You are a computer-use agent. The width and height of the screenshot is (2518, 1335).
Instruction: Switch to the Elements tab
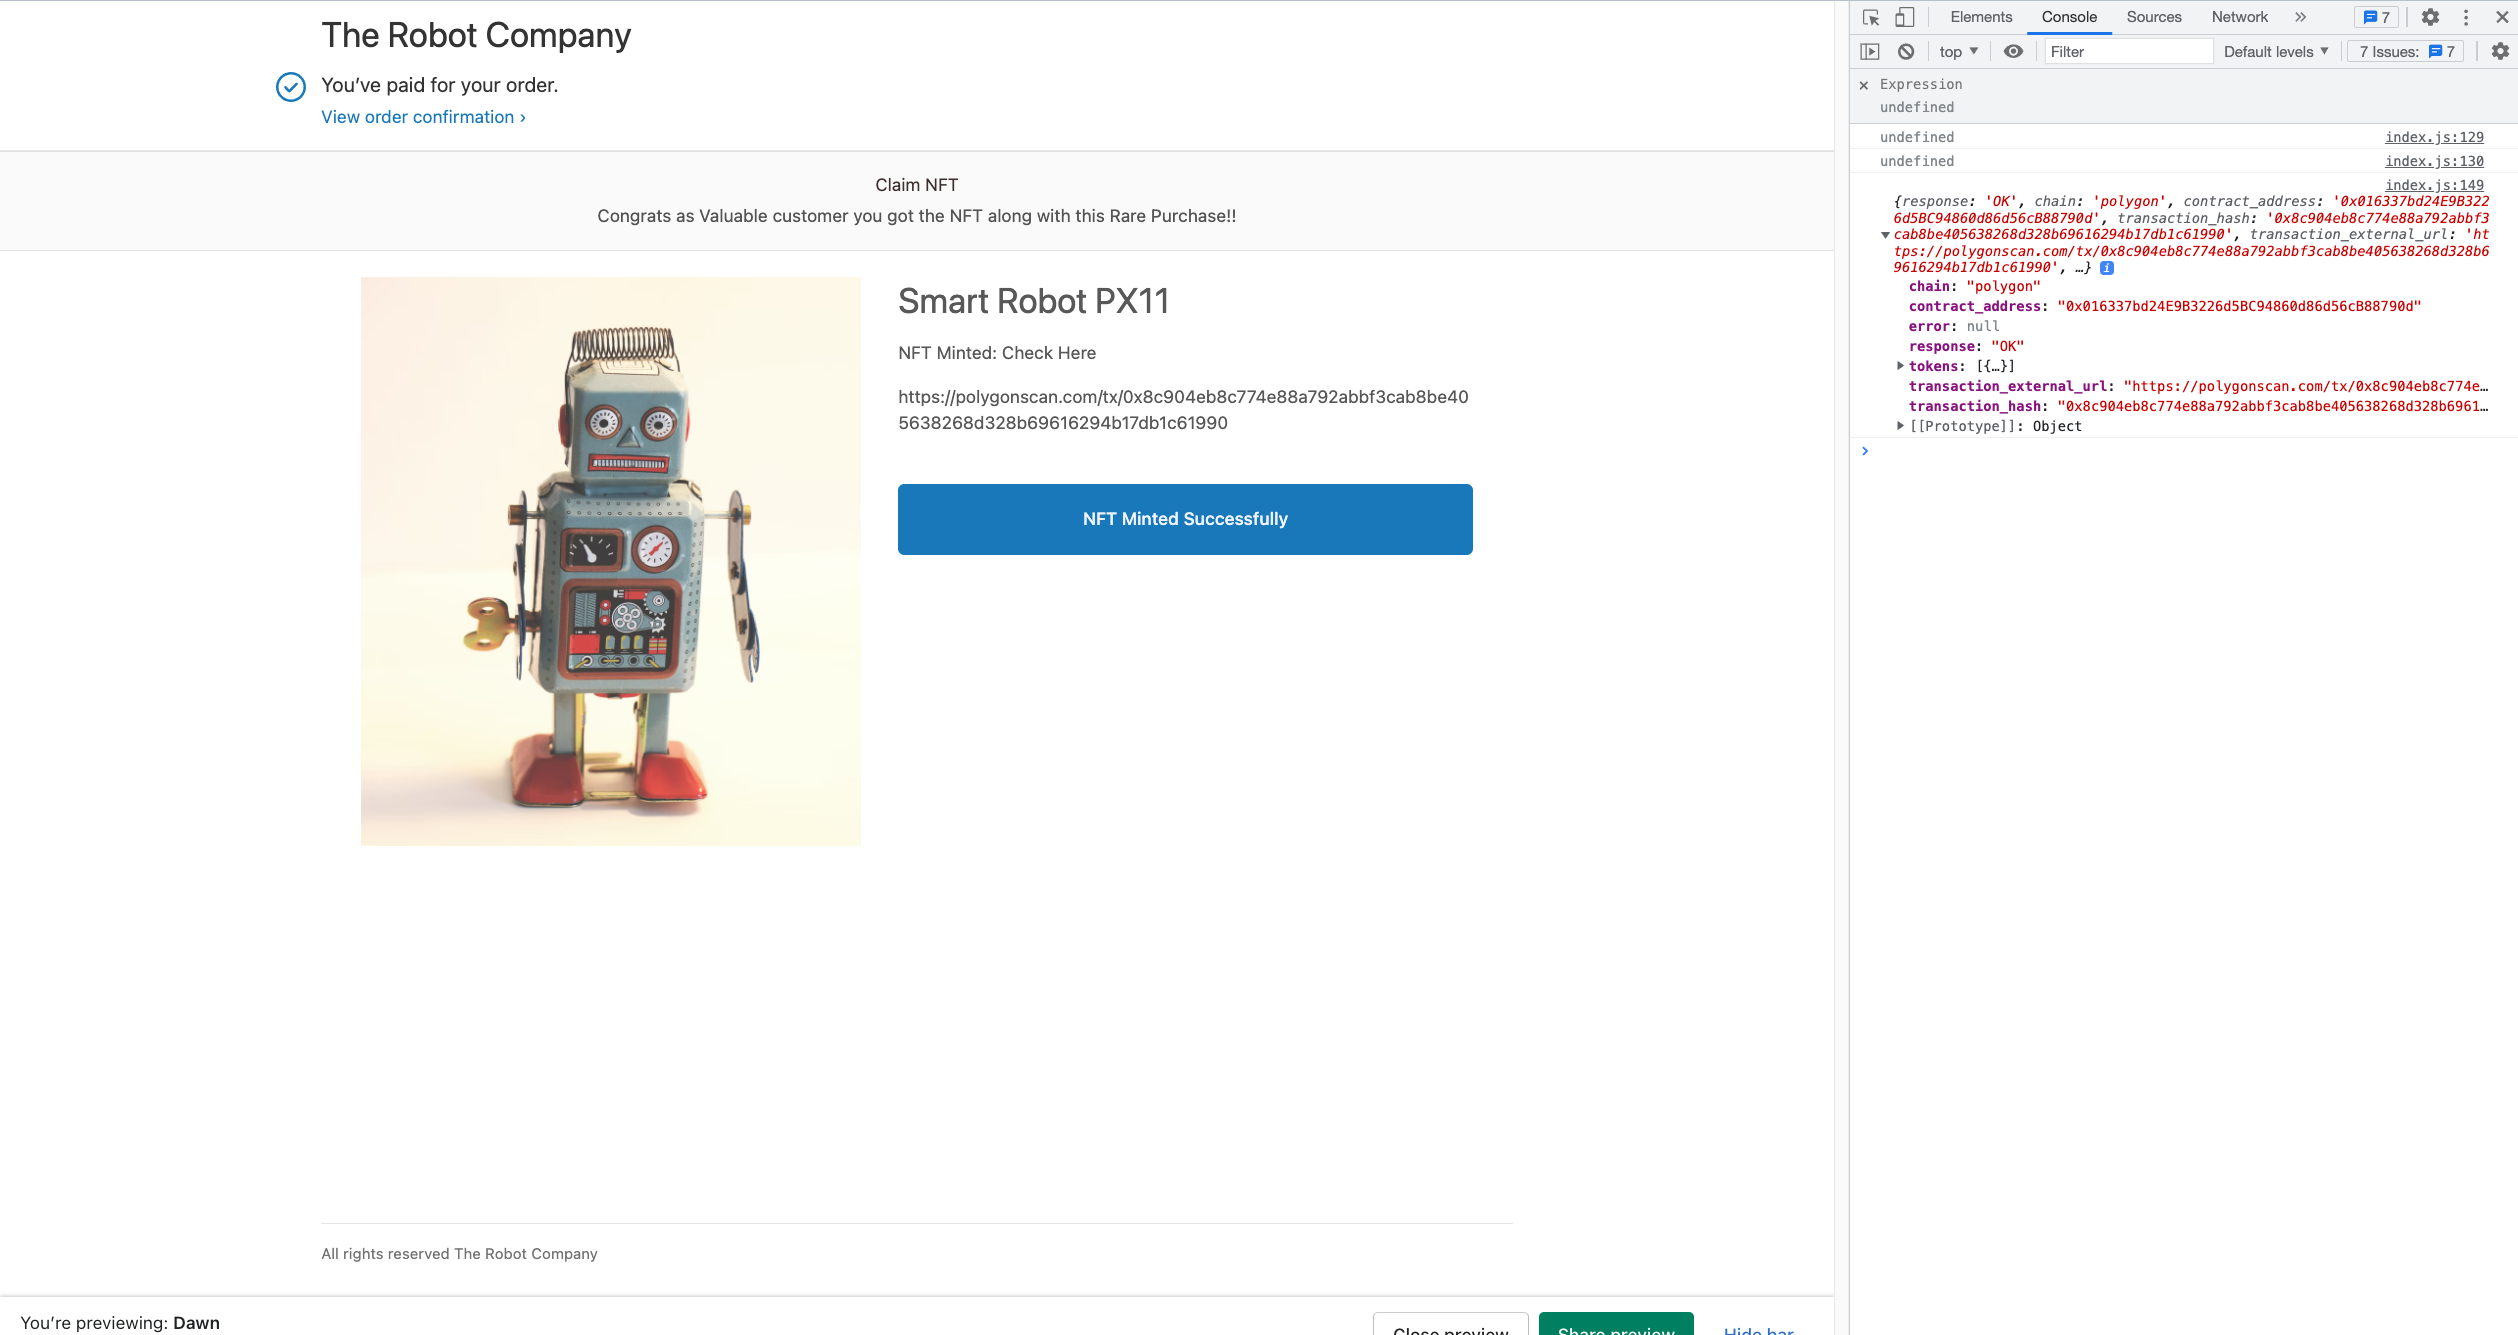click(1981, 17)
